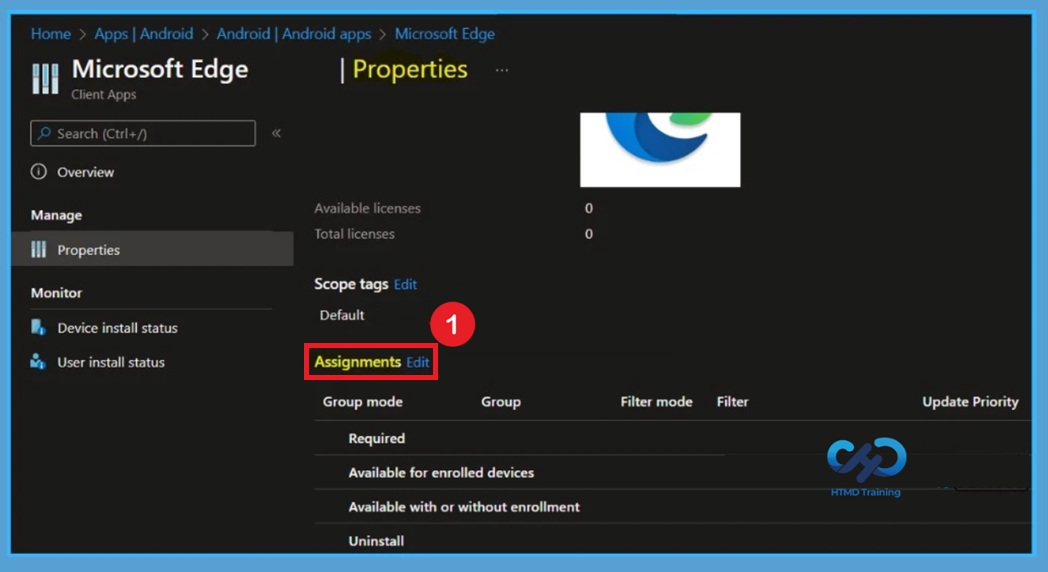This screenshot has height=572, width=1048.
Task: Click the magnifier icon in search box
Action: click(x=44, y=134)
